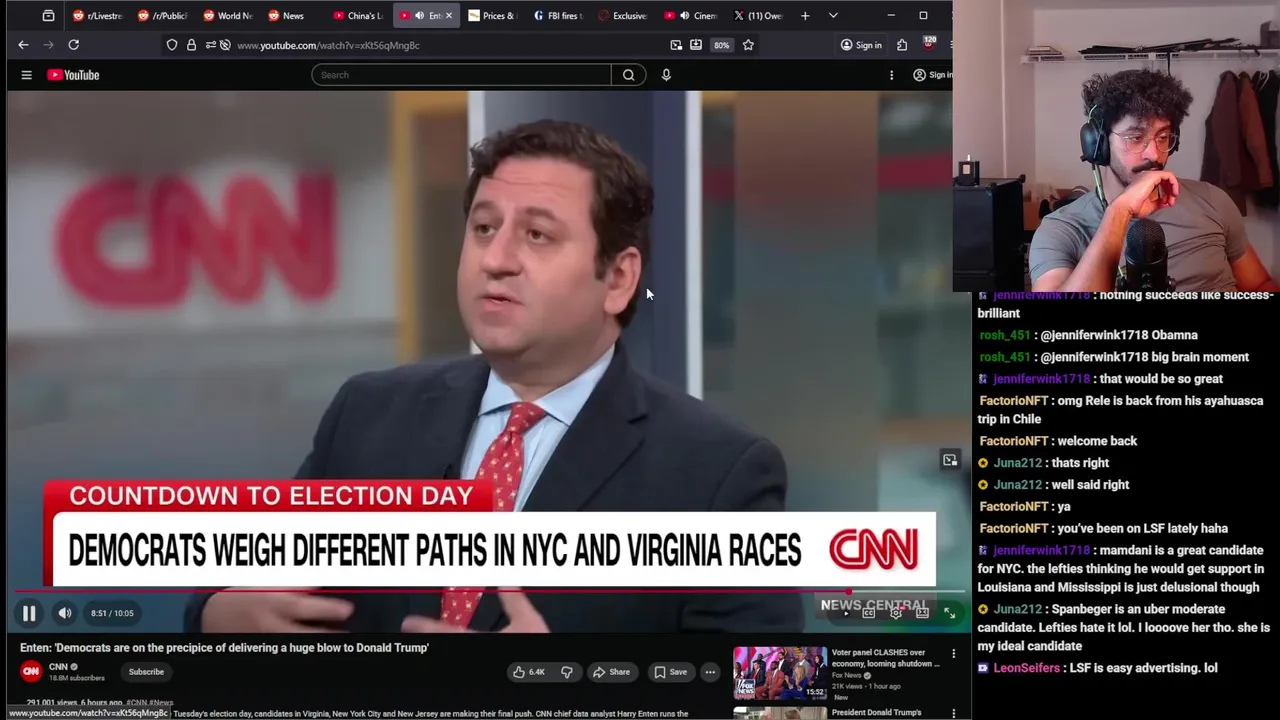Image resolution: width=1280 pixels, height=720 pixels.
Task: Open President Donald Trump's video thumbnail
Action: pyautogui.click(x=780, y=714)
